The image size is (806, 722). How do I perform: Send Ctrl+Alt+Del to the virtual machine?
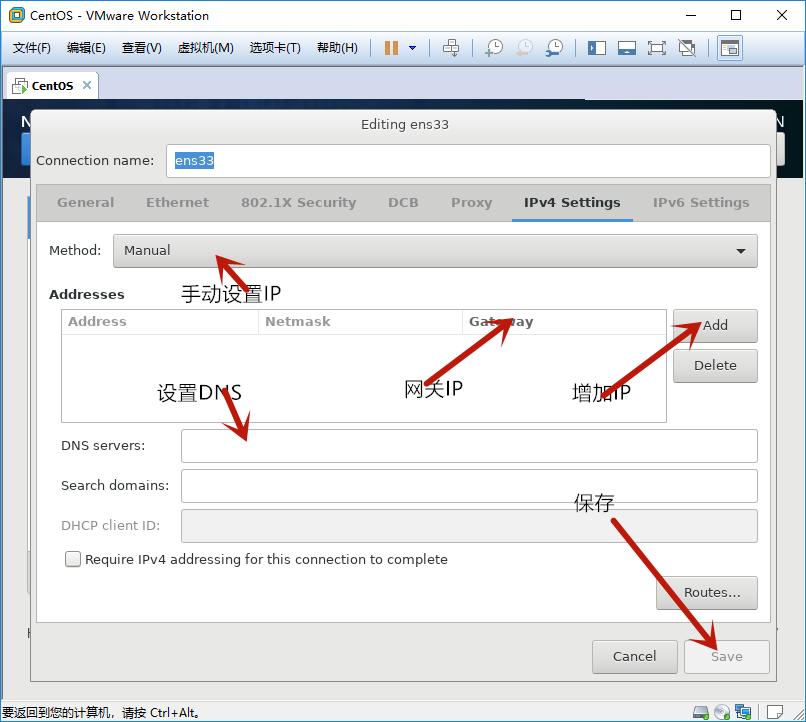[x=451, y=48]
